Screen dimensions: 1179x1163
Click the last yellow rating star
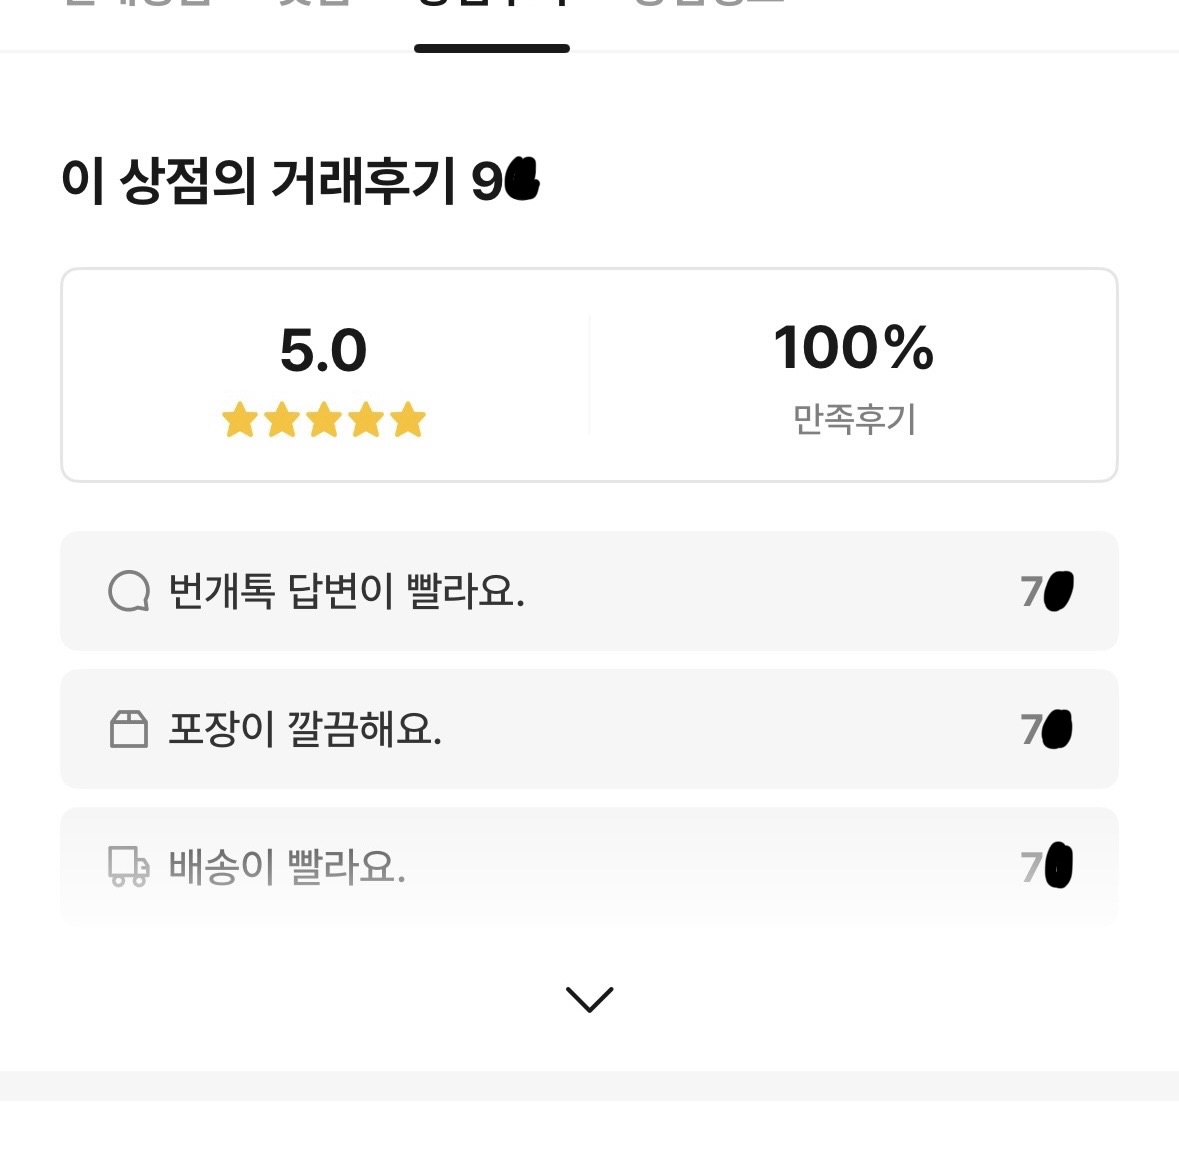(408, 420)
